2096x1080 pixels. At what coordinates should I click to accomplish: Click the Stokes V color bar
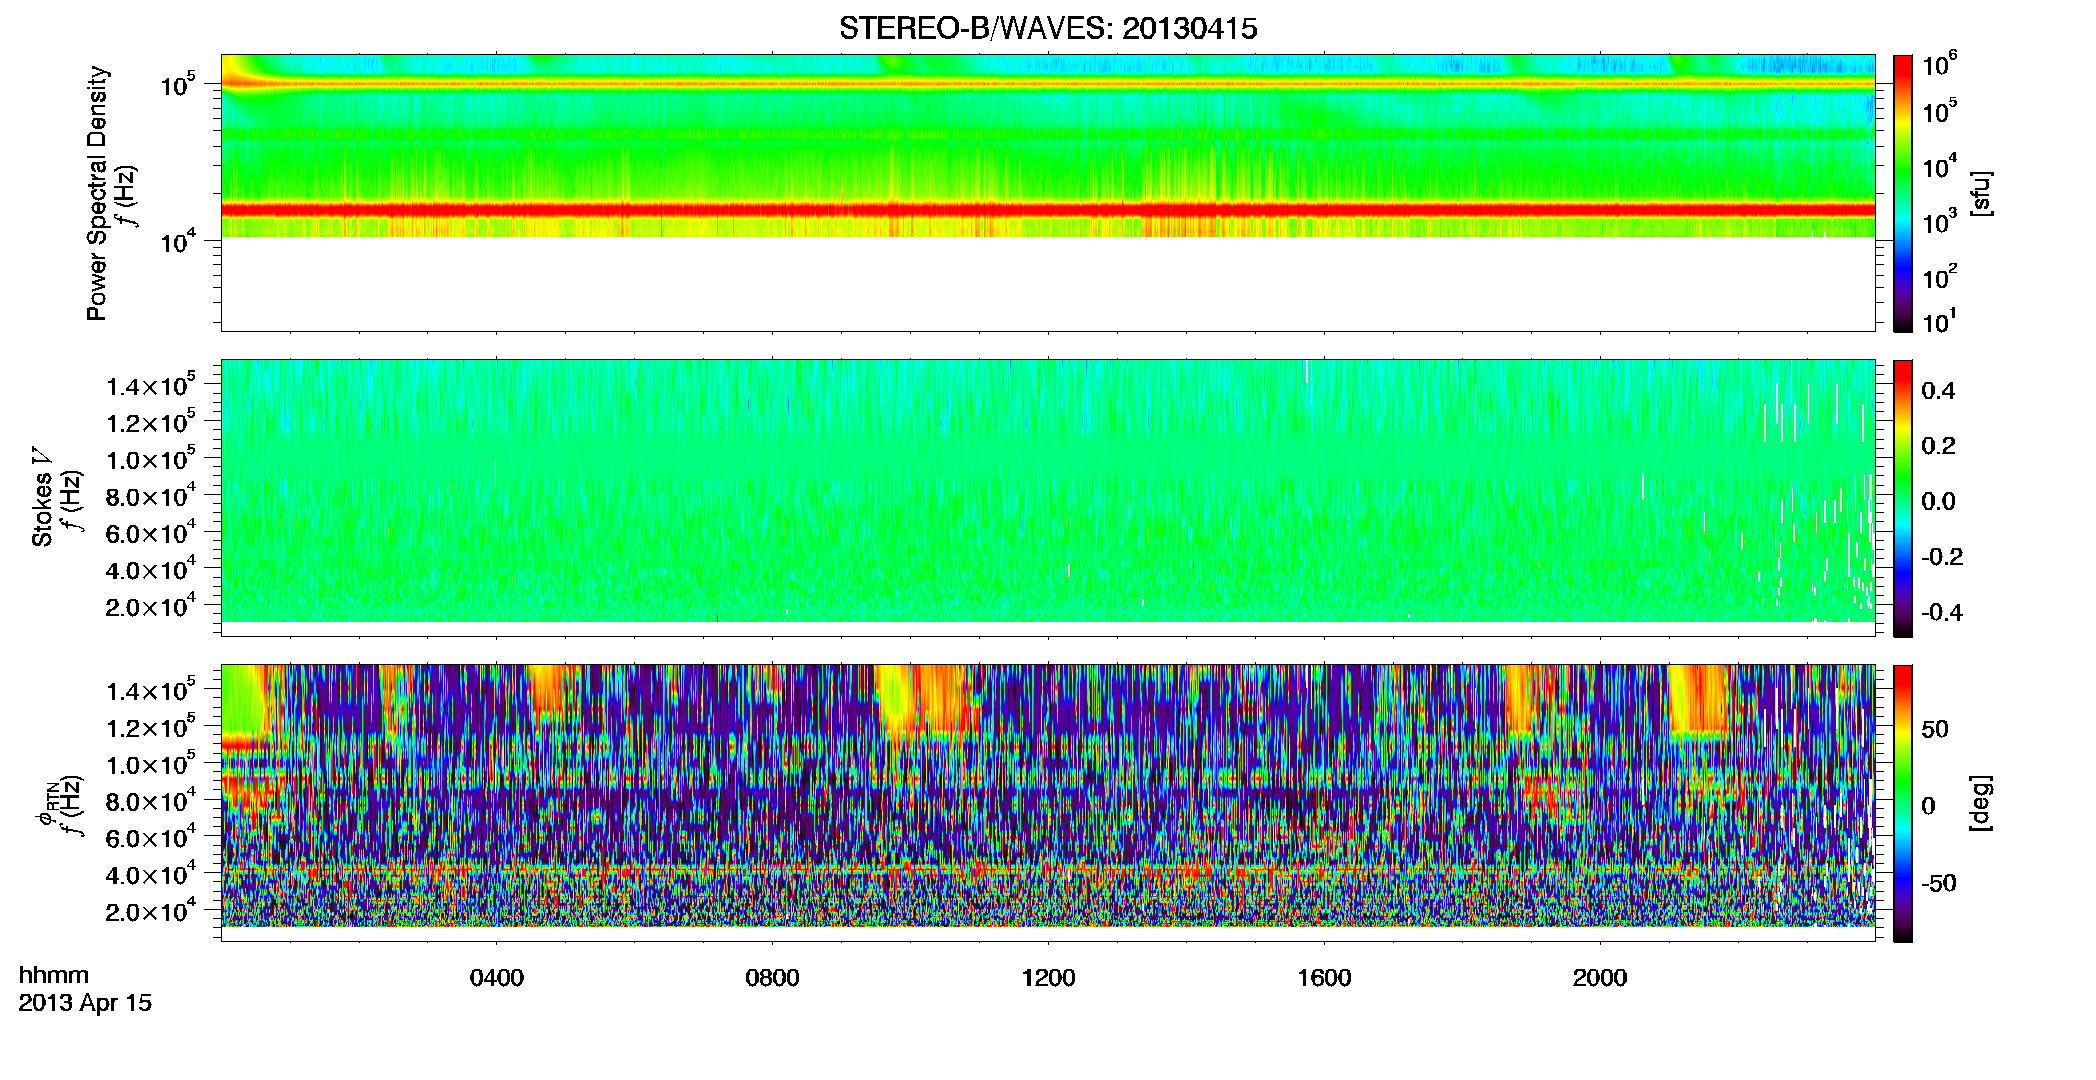coord(1903,498)
